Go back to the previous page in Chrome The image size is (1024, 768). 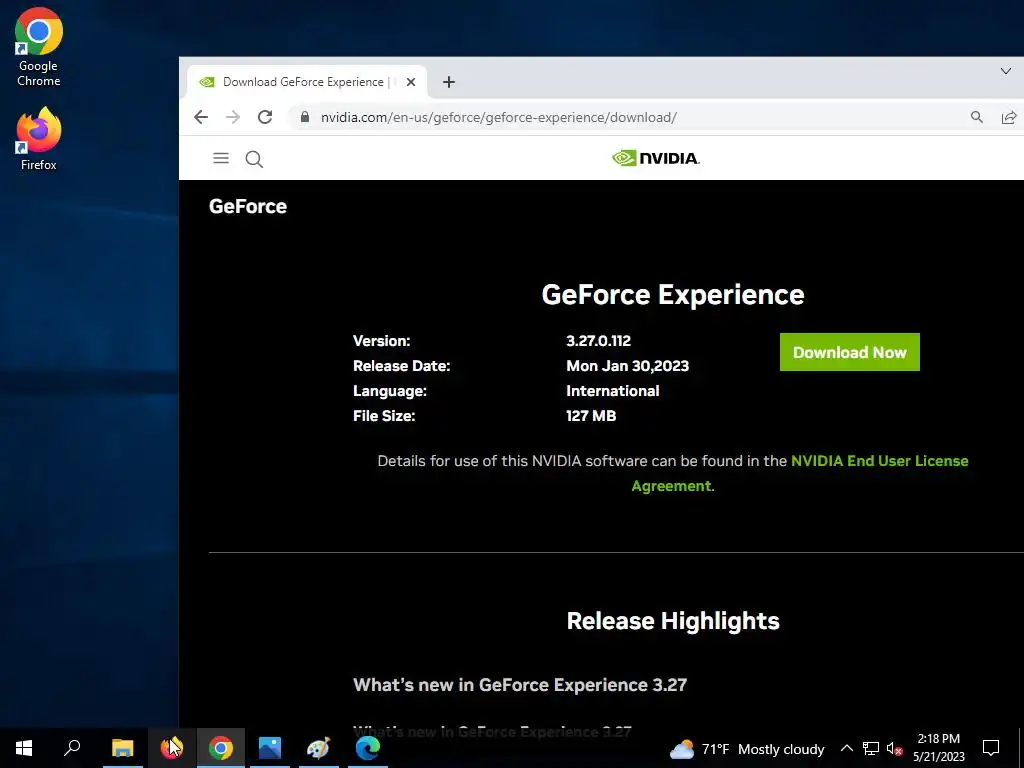pos(201,117)
